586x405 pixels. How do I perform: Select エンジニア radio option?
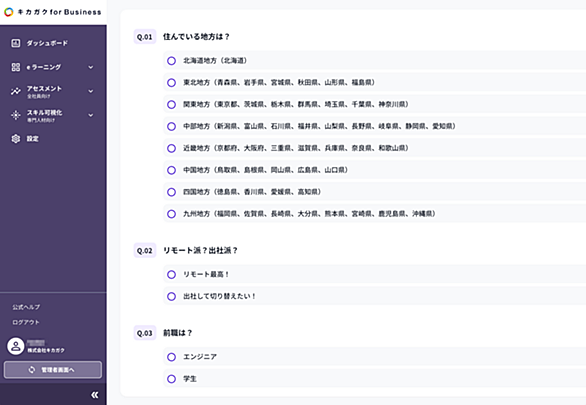tap(172, 357)
